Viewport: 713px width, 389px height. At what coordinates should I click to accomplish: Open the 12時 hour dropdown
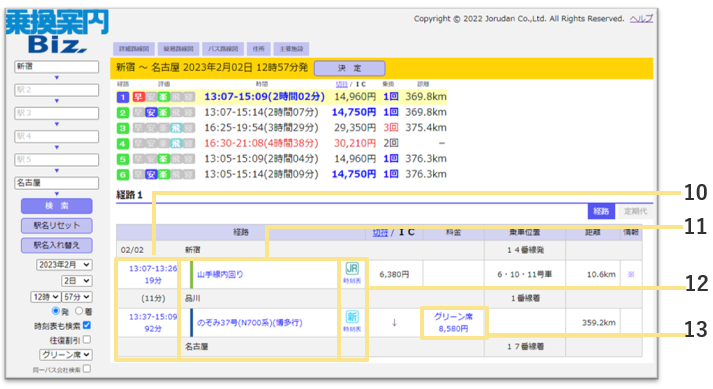coord(45,297)
